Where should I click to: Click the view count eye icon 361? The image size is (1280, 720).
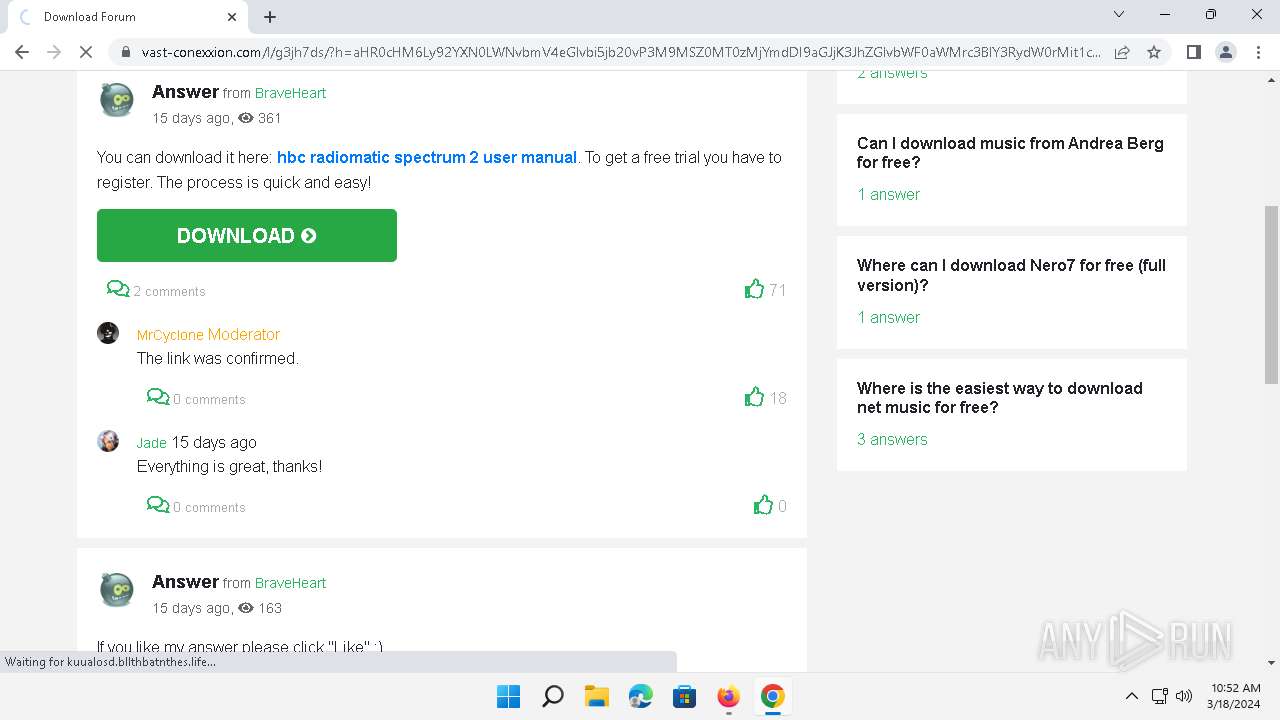(x=246, y=118)
